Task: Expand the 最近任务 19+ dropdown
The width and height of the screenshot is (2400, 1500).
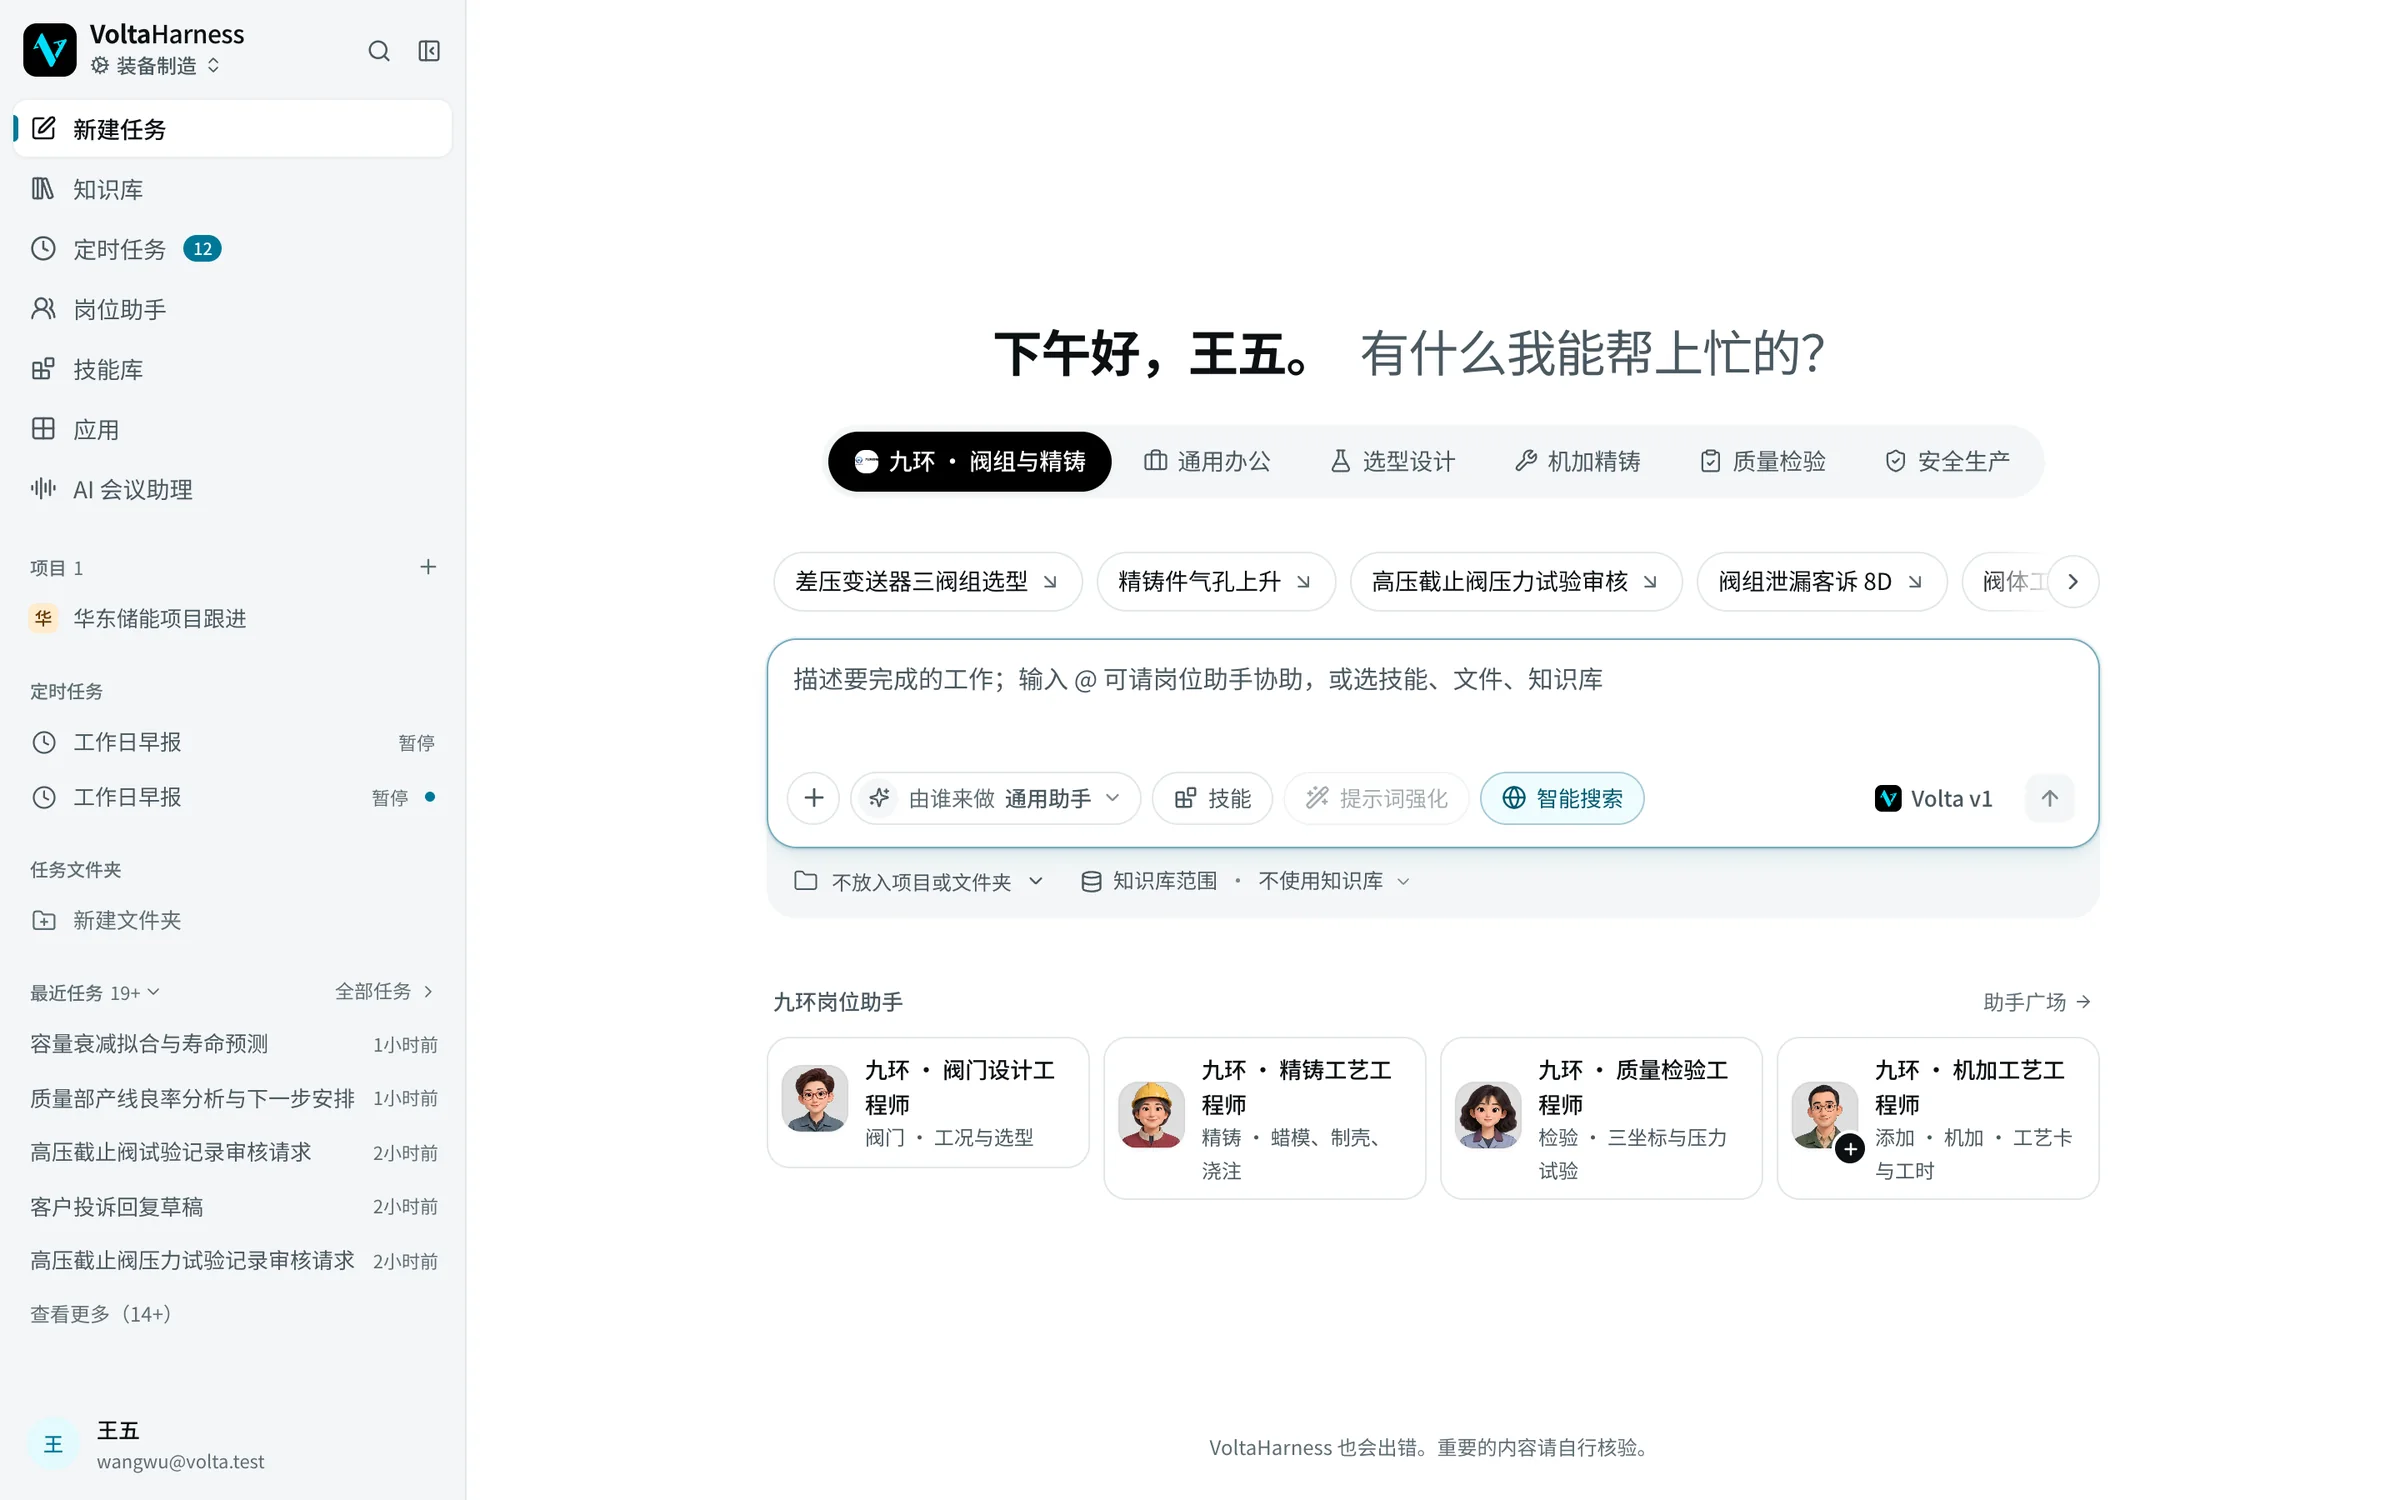Action: [95, 993]
